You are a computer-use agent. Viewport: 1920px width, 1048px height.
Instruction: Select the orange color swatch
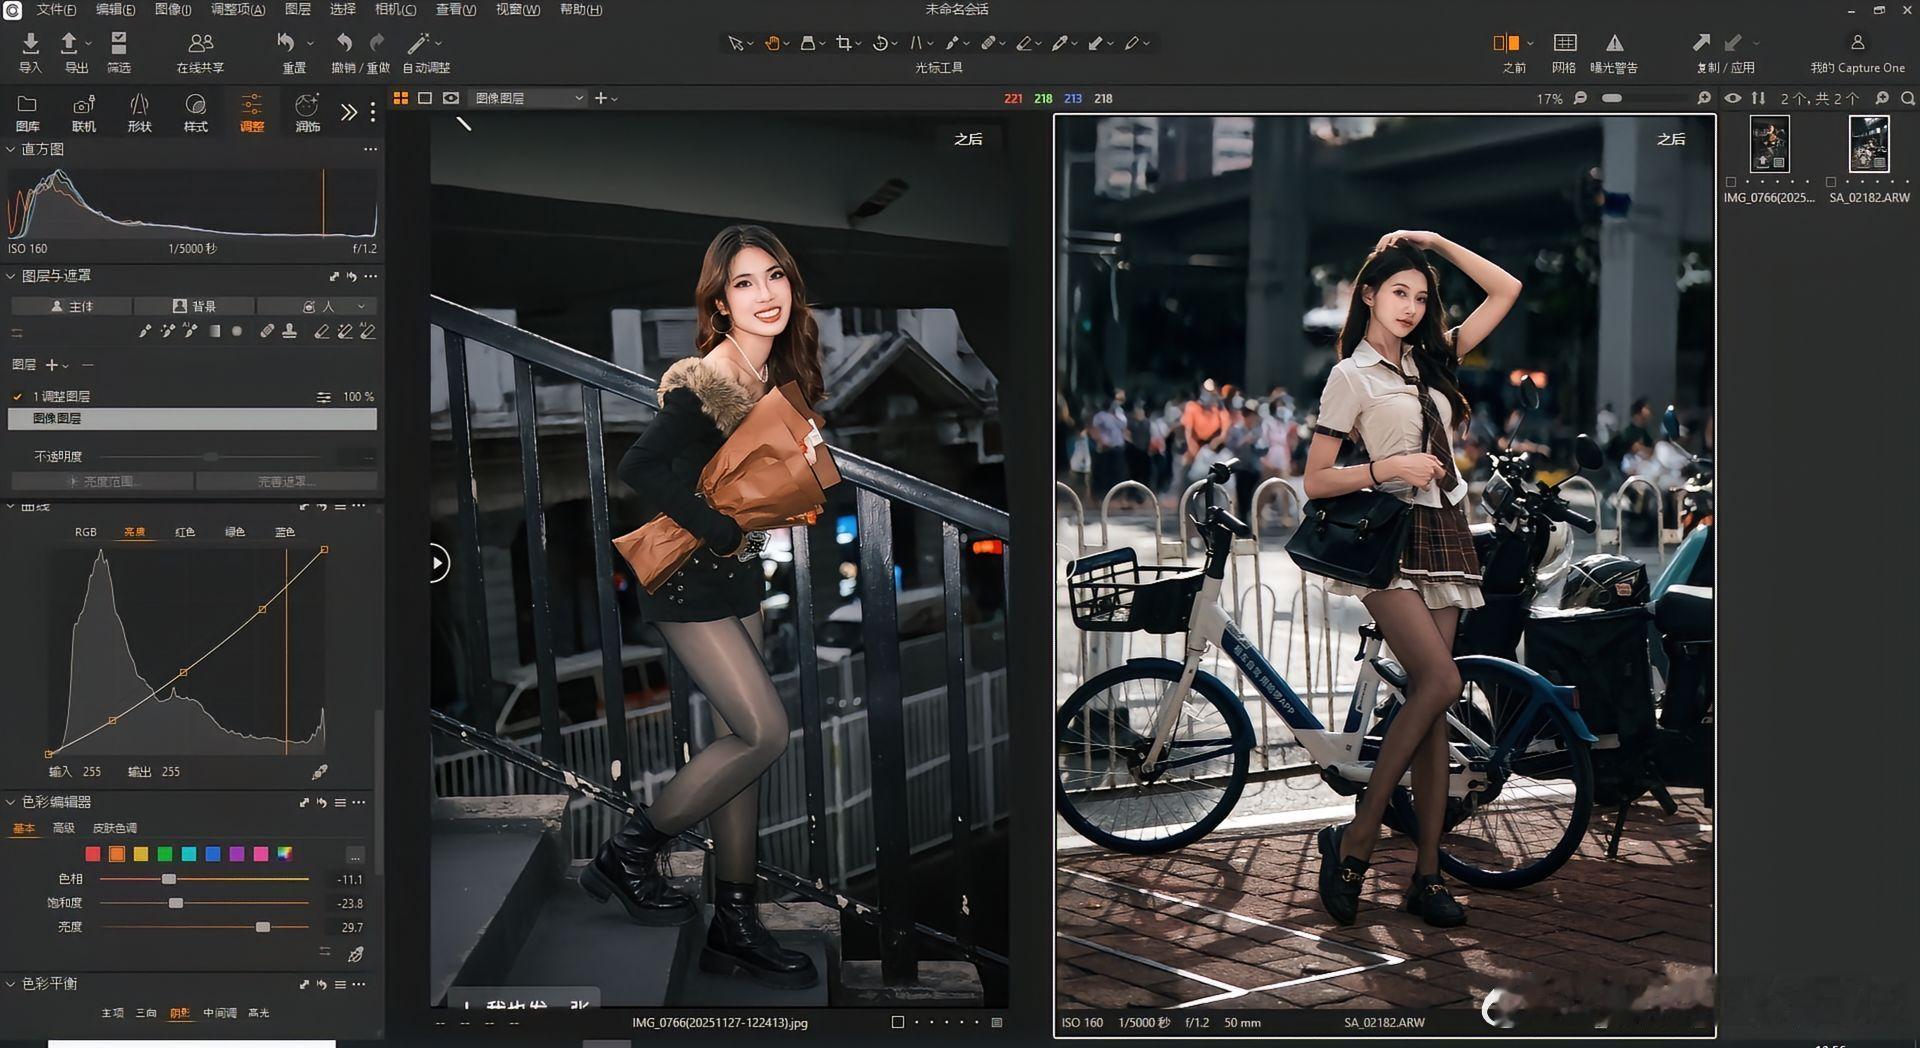pos(117,854)
